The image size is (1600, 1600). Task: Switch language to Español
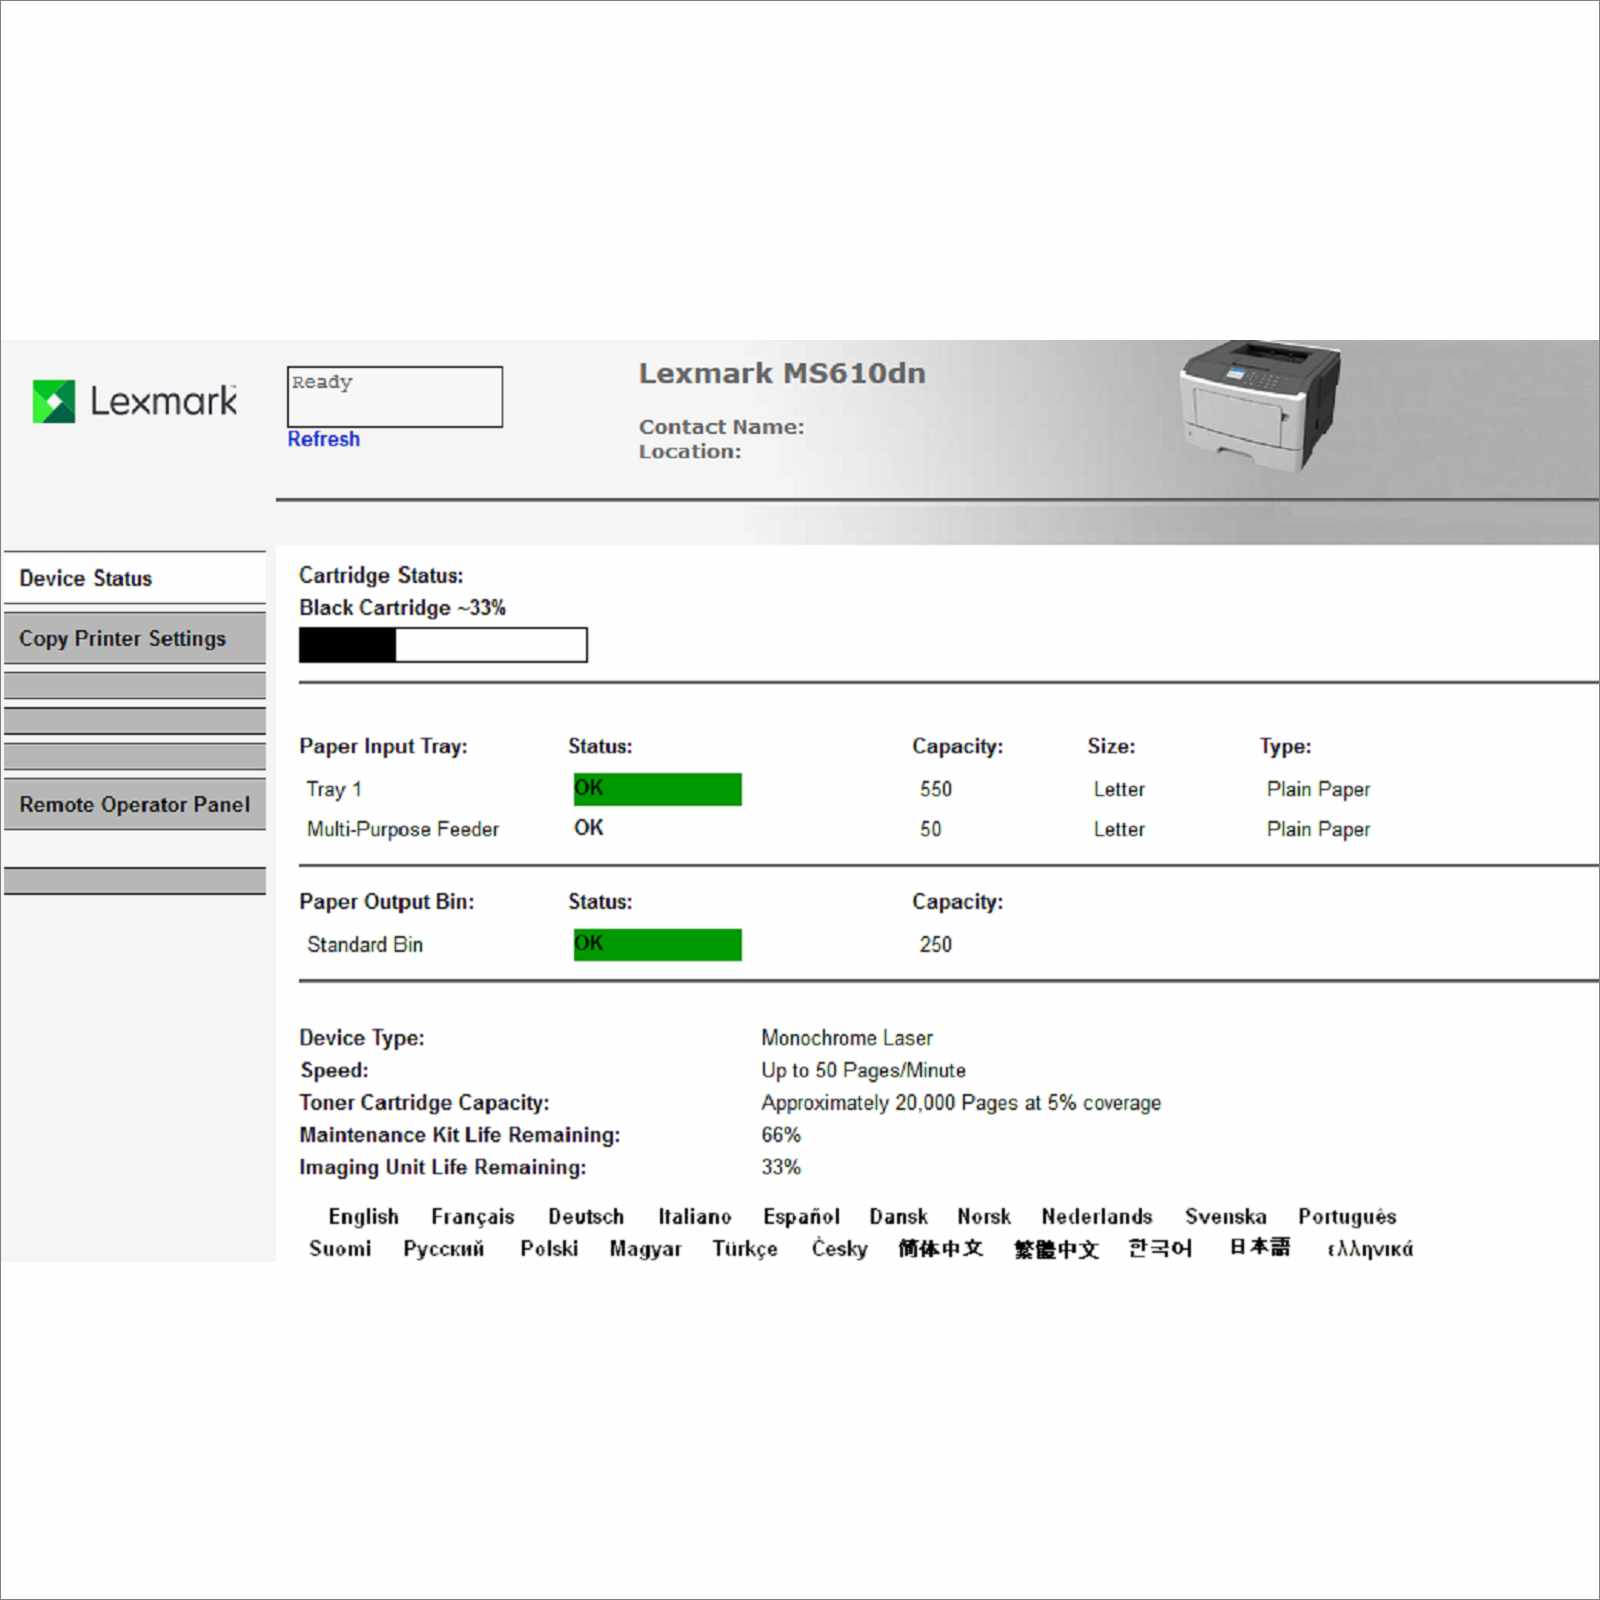[x=801, y=1216]
